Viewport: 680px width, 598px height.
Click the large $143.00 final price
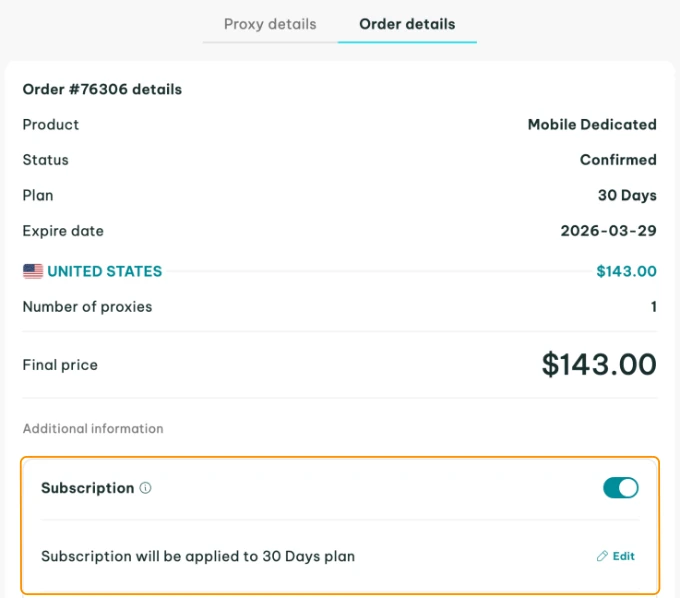point(599,365)
